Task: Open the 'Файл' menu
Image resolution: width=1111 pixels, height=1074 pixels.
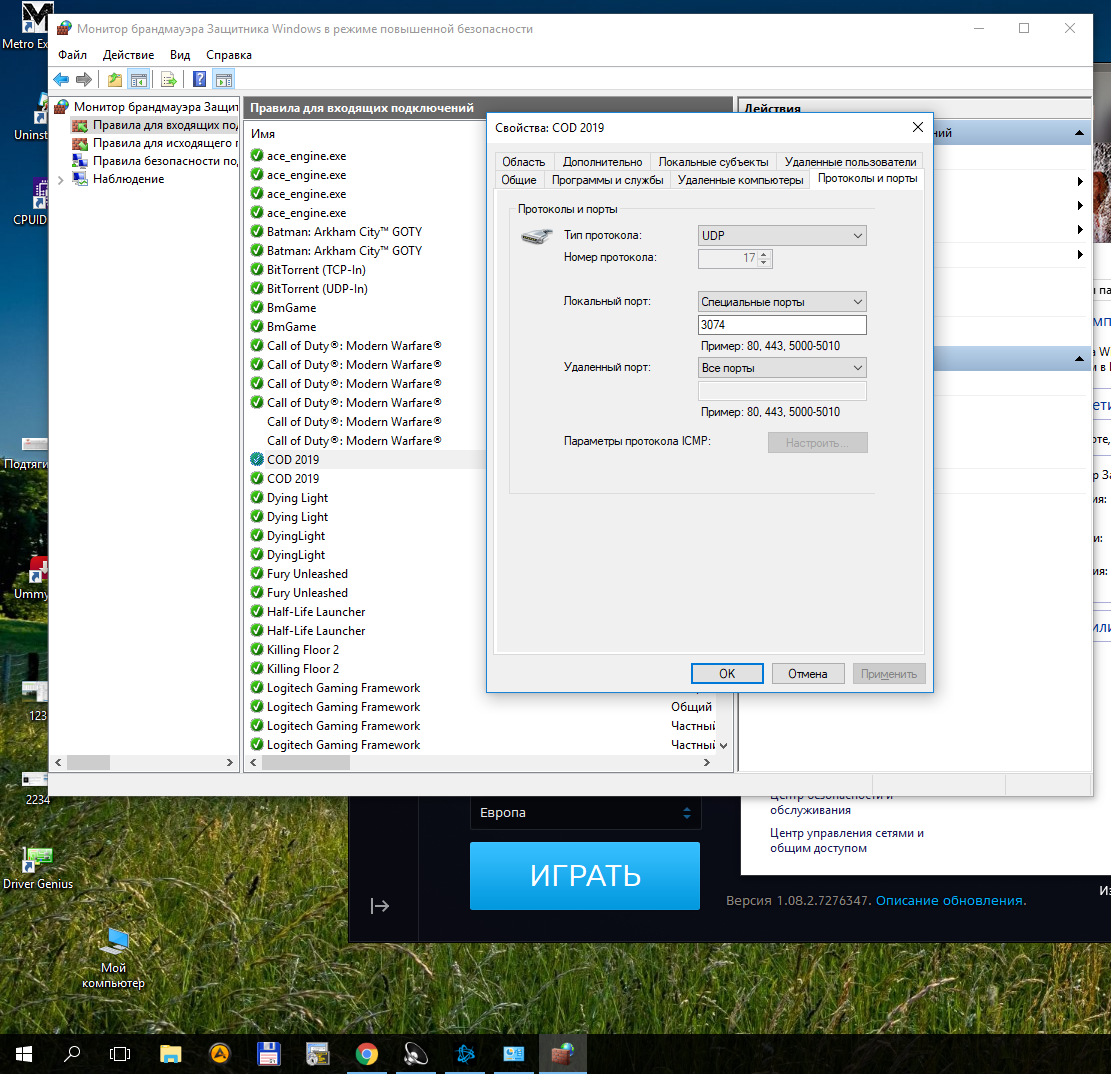Action: [x=72, y=55]
